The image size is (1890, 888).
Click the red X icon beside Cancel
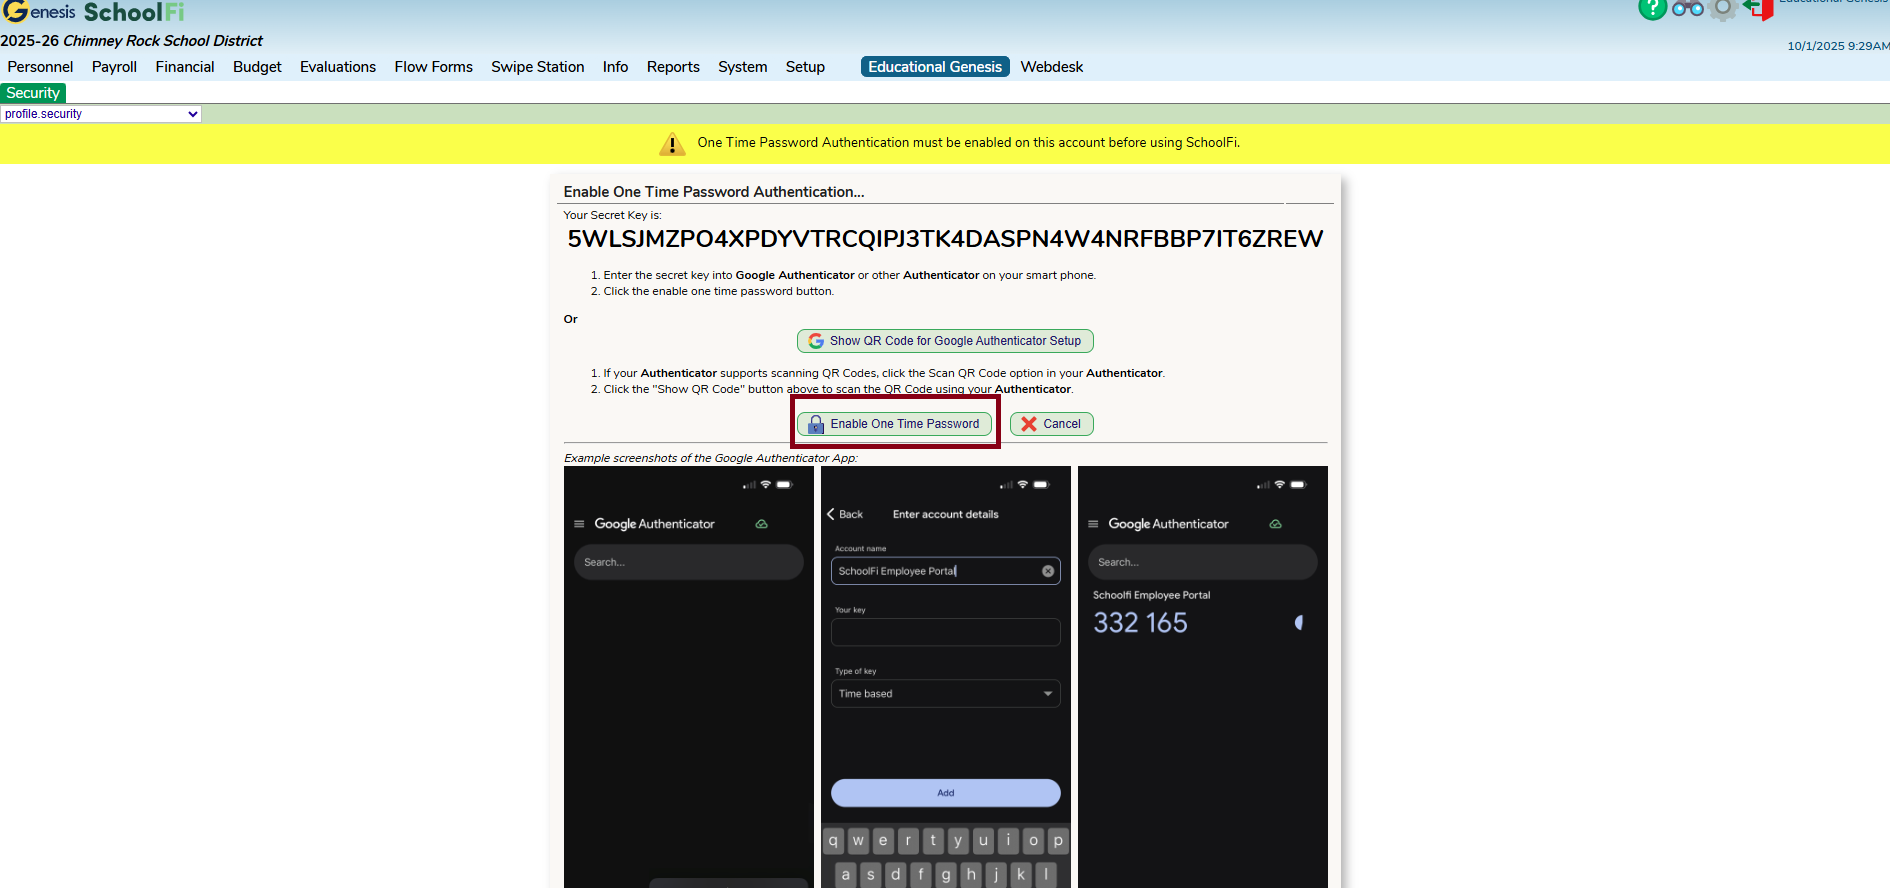coord(1029,424)
